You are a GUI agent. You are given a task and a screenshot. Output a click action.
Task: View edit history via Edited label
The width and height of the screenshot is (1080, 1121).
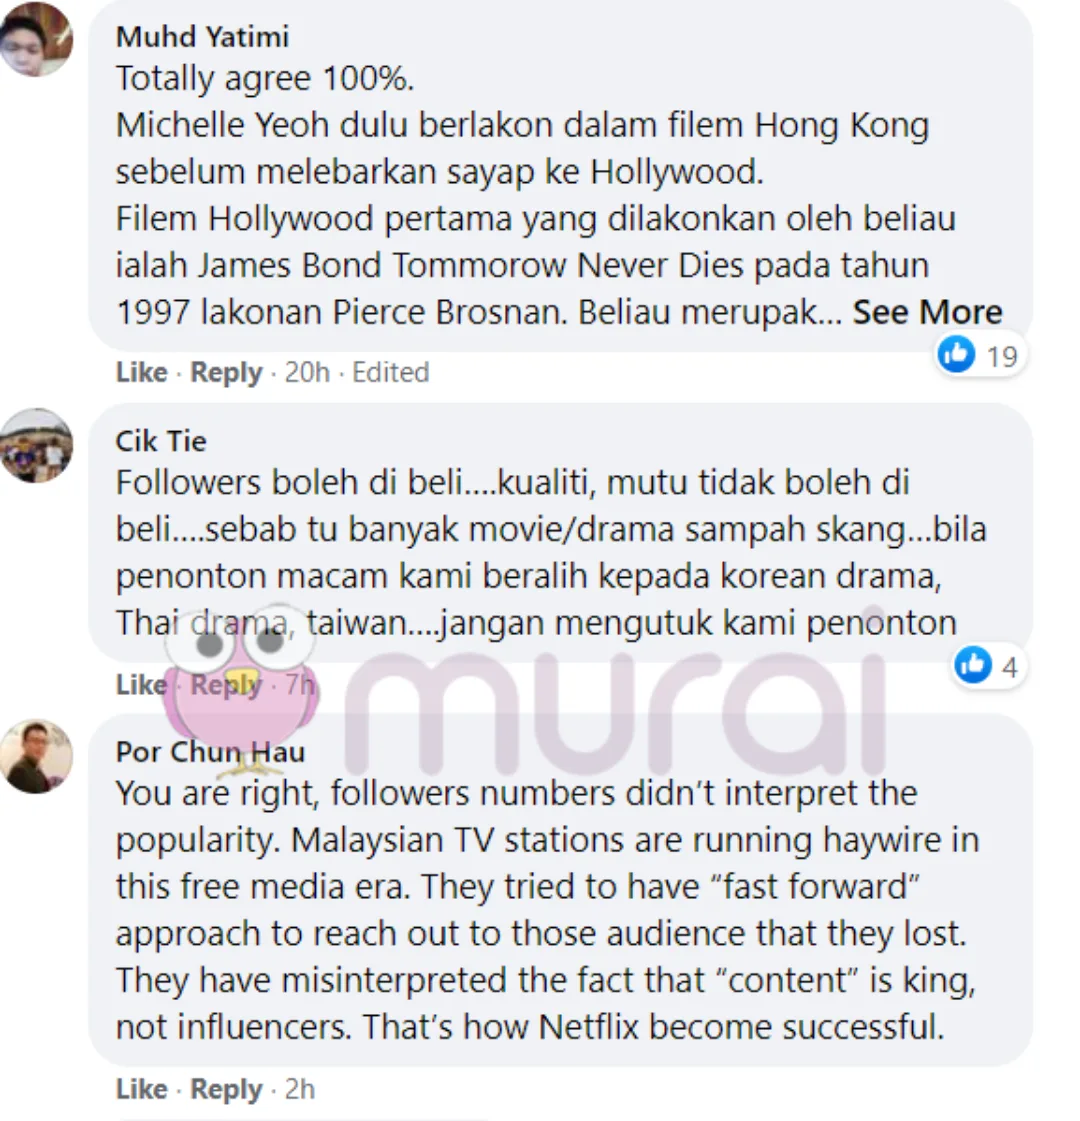(390, 372)
